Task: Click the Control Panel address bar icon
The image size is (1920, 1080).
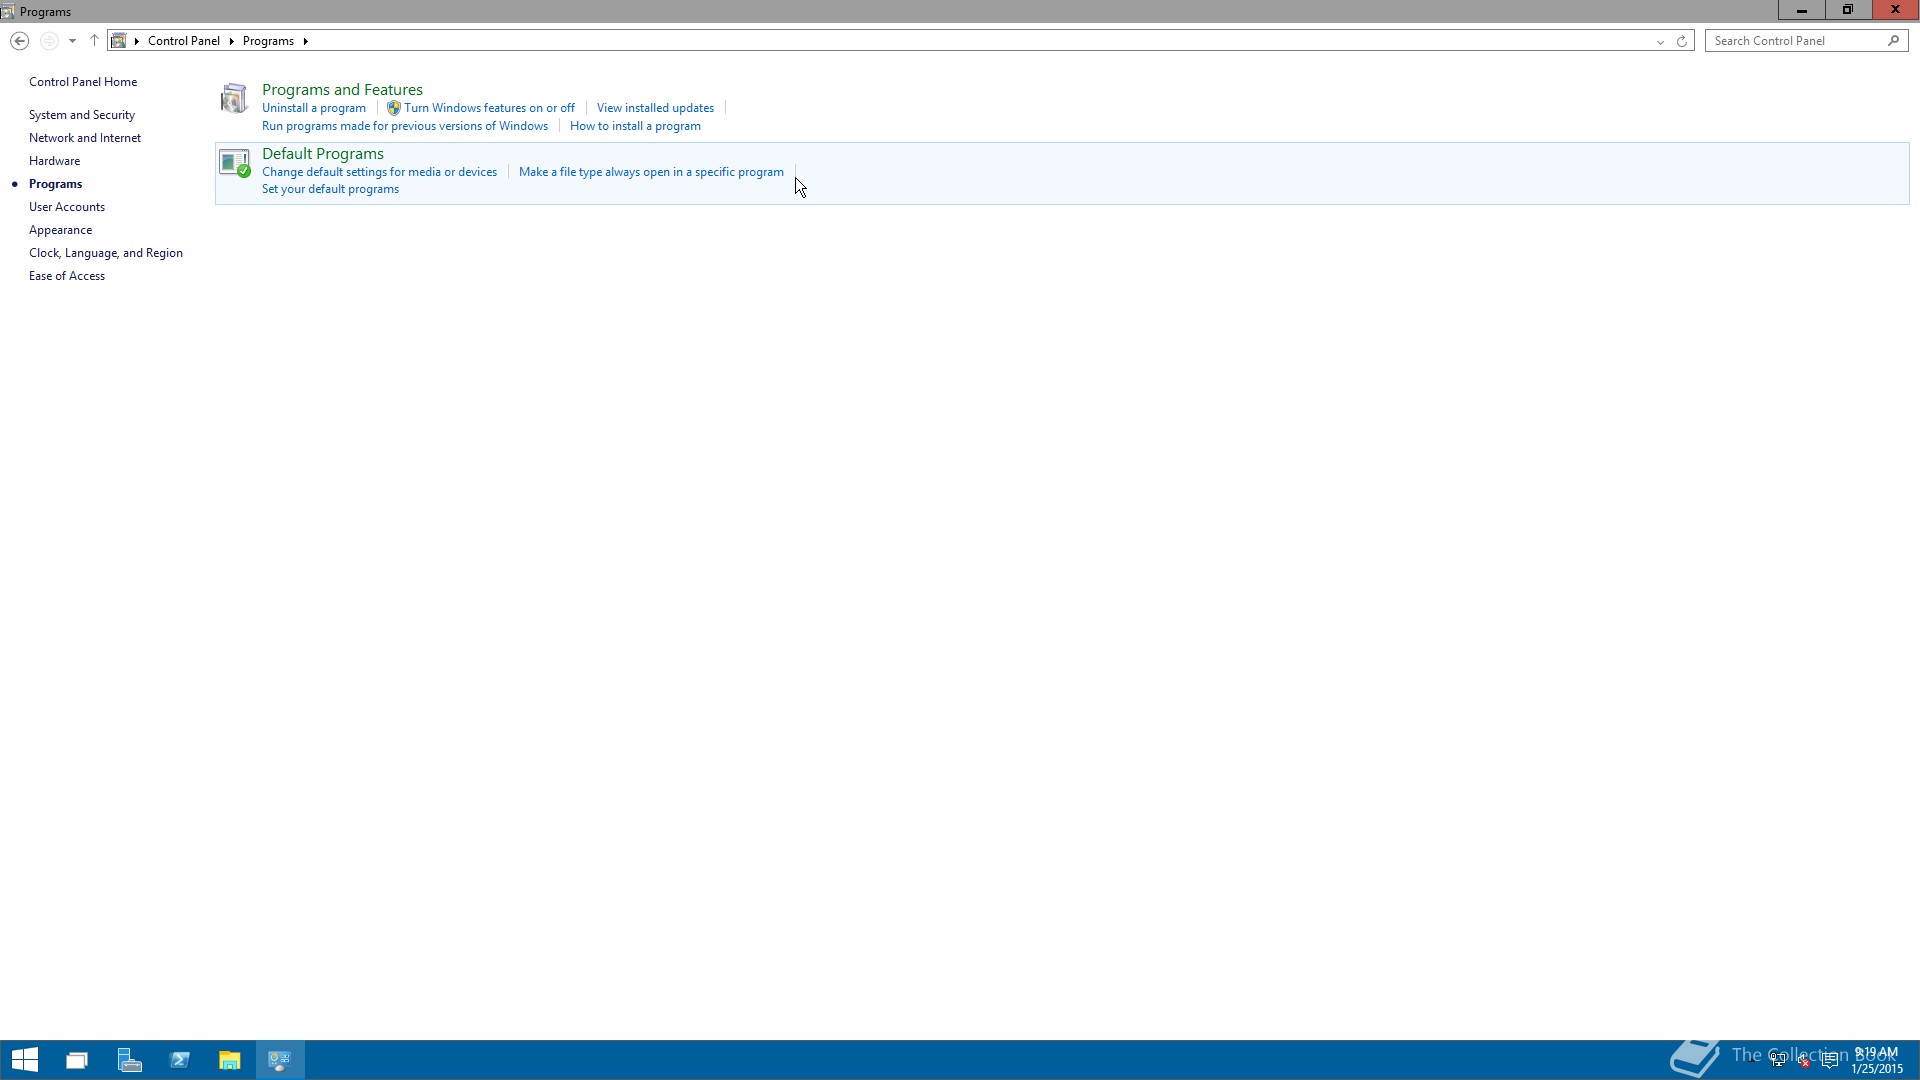Action: (x=119, y=41)
